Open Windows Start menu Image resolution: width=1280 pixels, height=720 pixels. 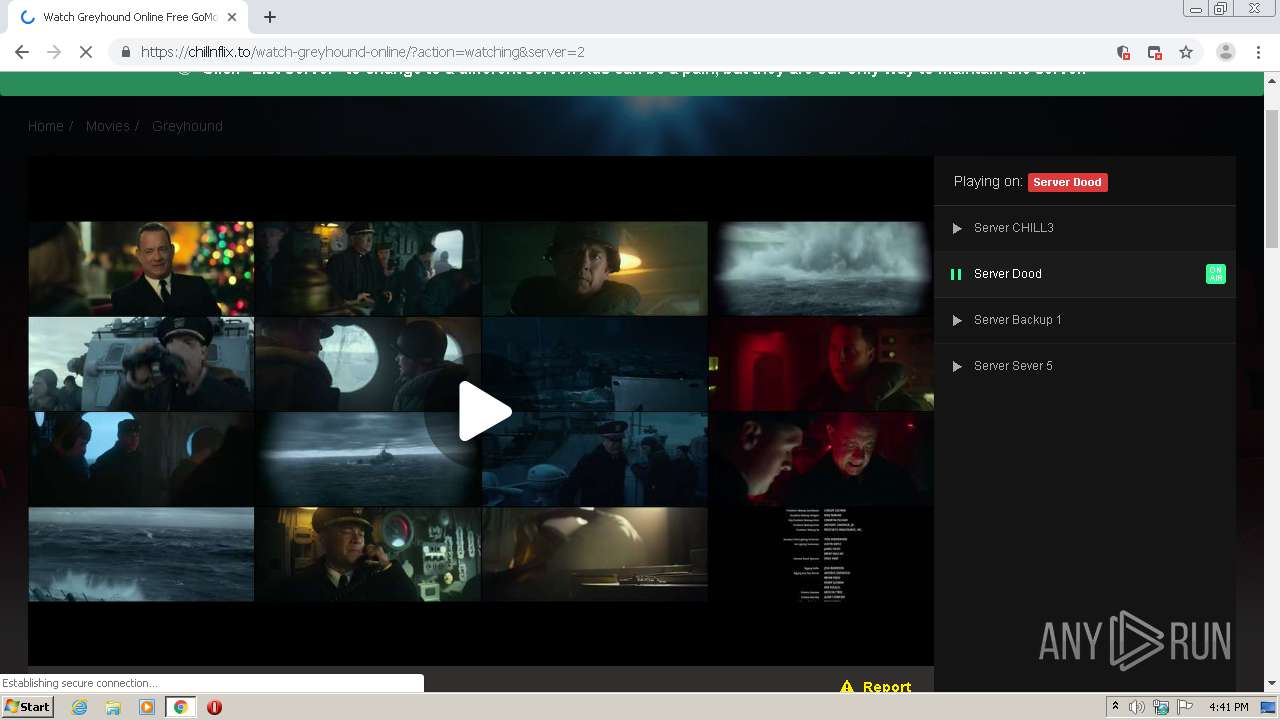[27, 707]
